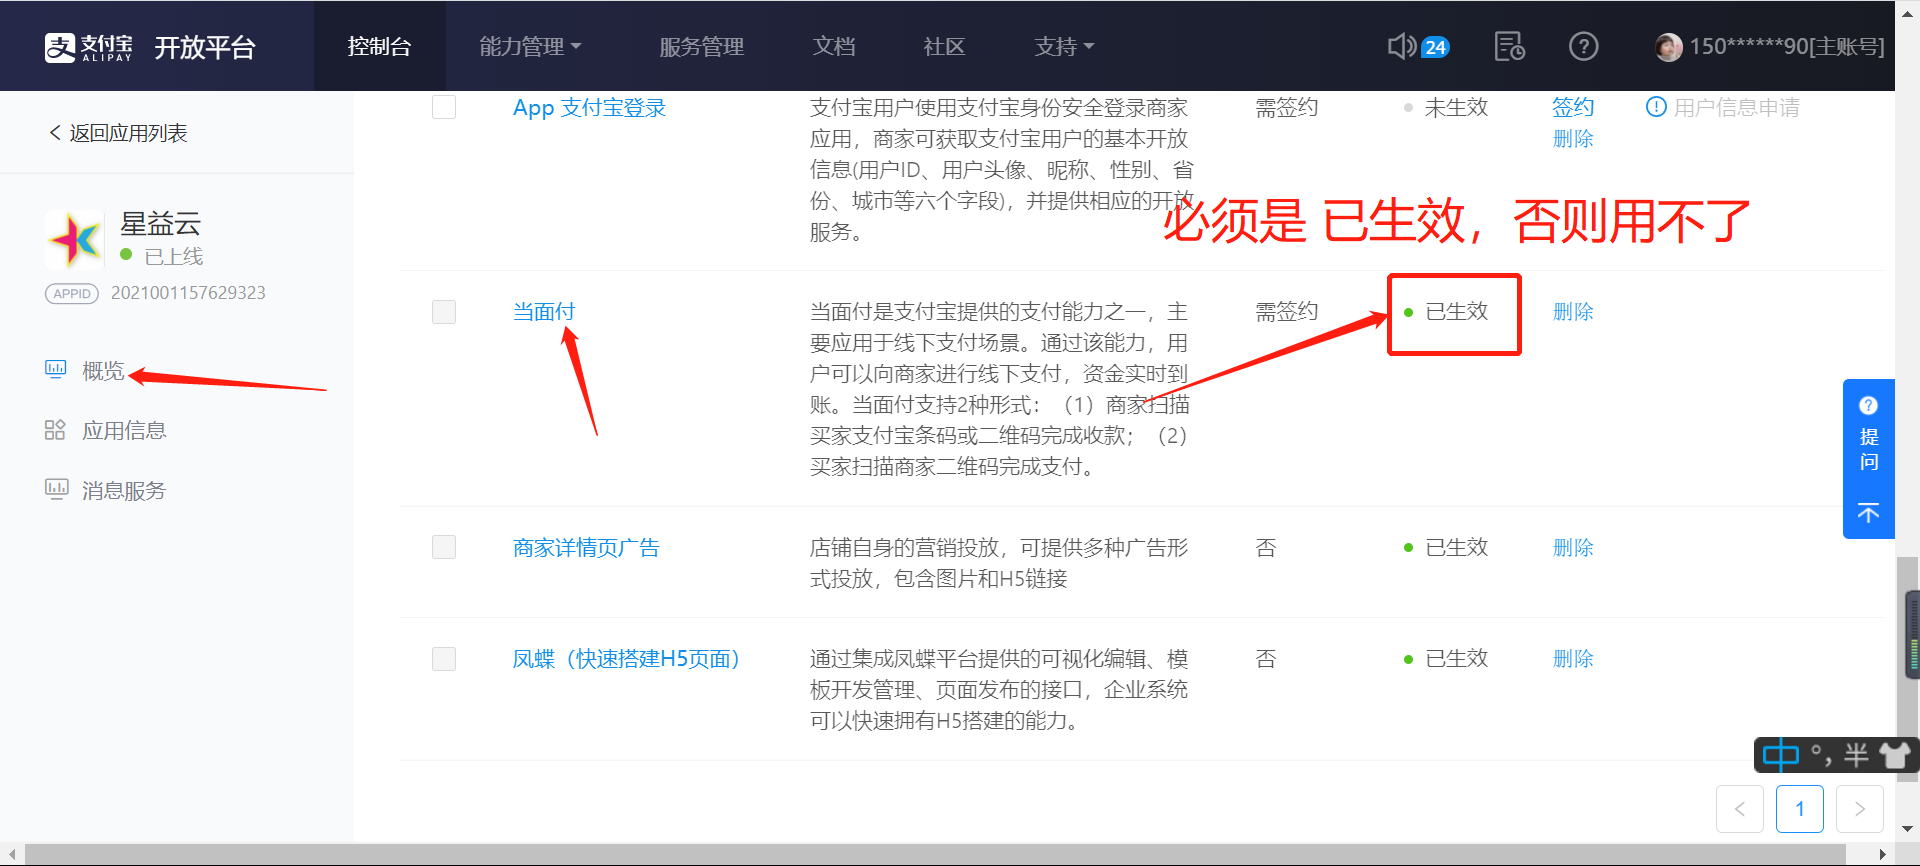Expand the 支持 dropdown menu
Image resolution: width=1920 pixels, height=866 pixels.
(x=1064, y=46)
